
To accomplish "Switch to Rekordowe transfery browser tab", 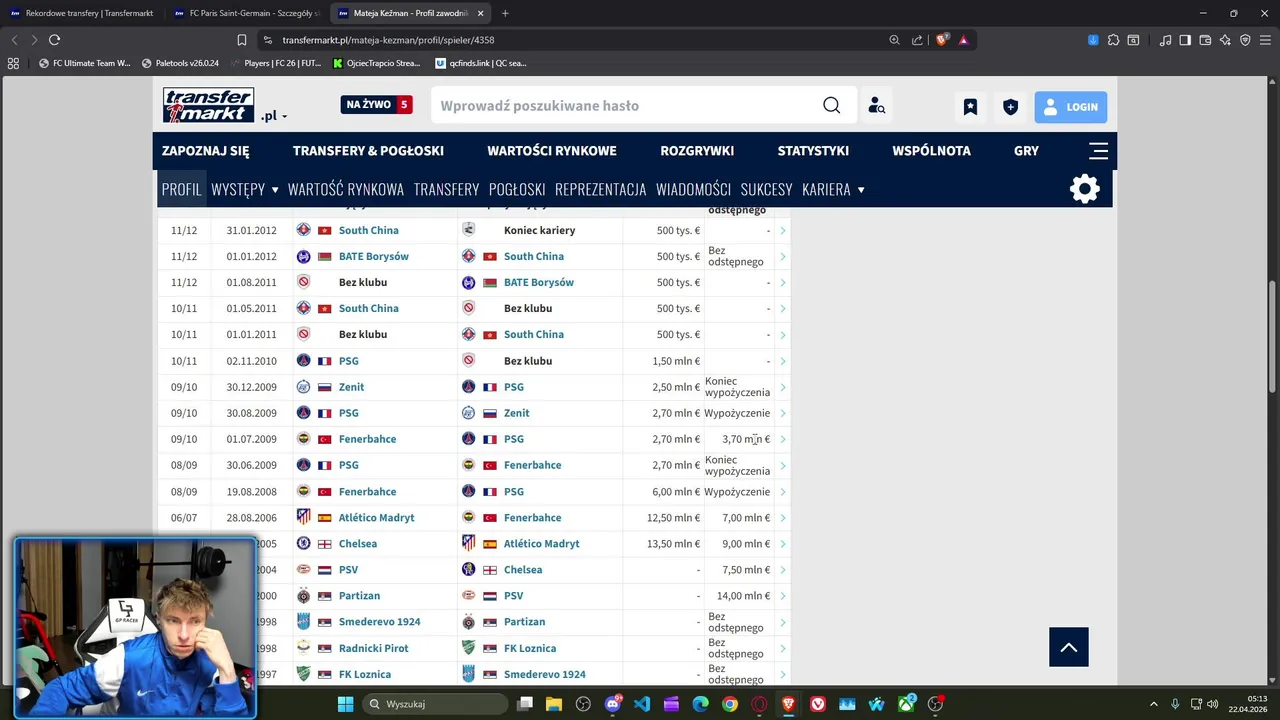I will point(82,13).
